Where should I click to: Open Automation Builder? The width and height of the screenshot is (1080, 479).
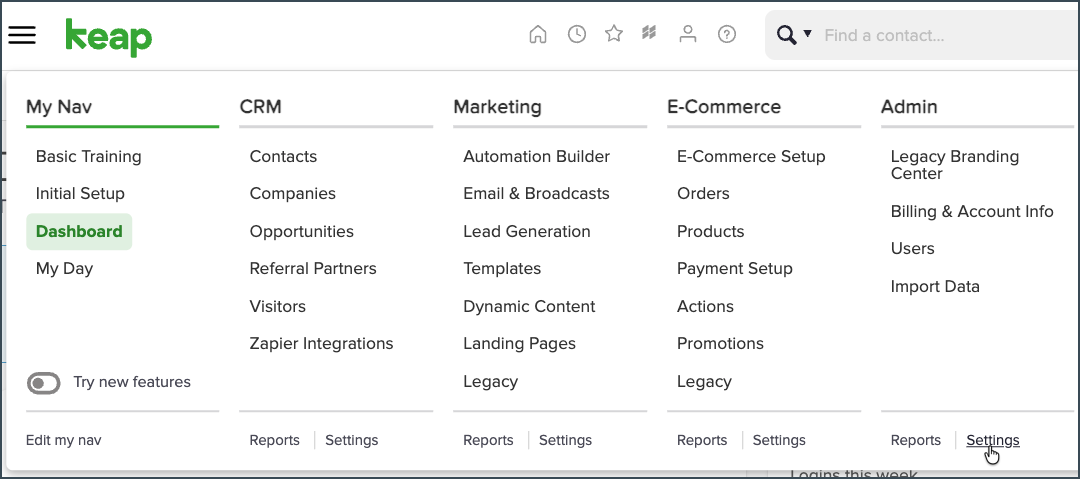537,156
